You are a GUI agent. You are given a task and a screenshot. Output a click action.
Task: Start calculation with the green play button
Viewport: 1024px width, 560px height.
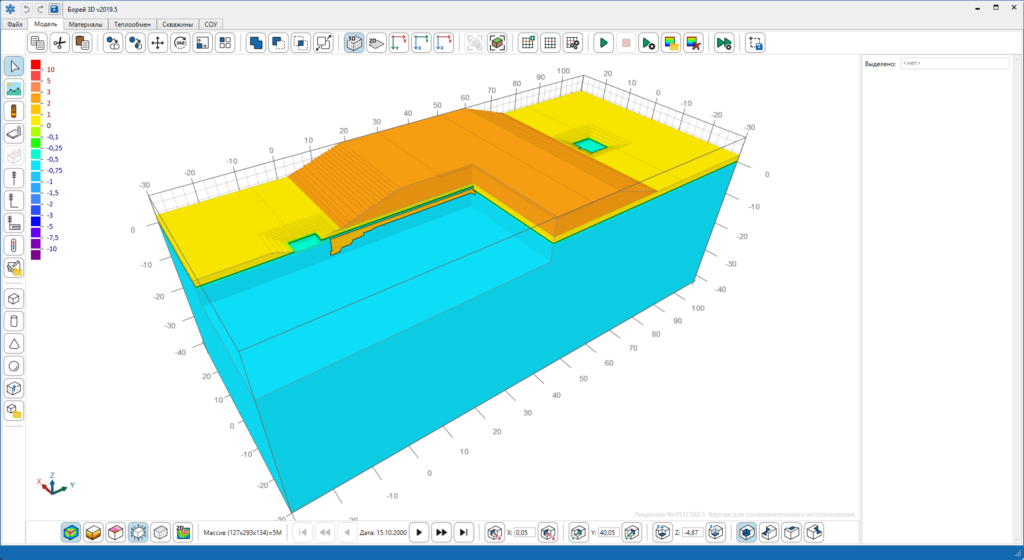[x=603, y=43]
